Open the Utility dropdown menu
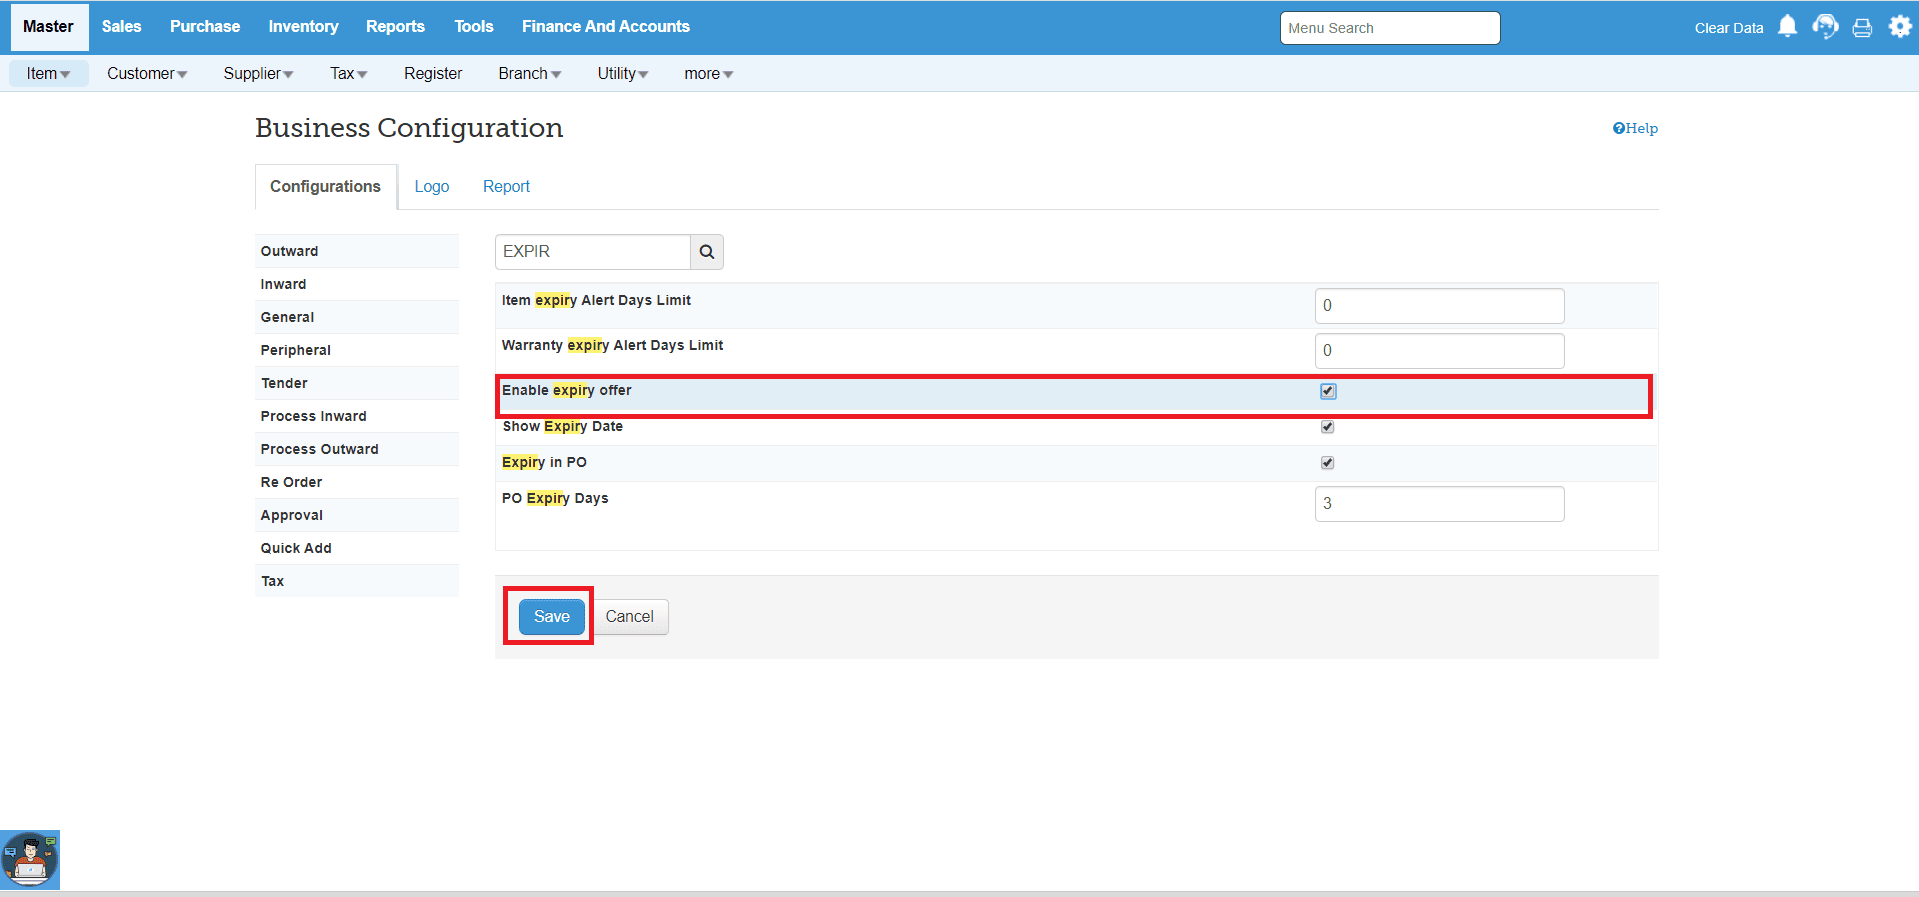1919x897 pixels. point(623,74)
